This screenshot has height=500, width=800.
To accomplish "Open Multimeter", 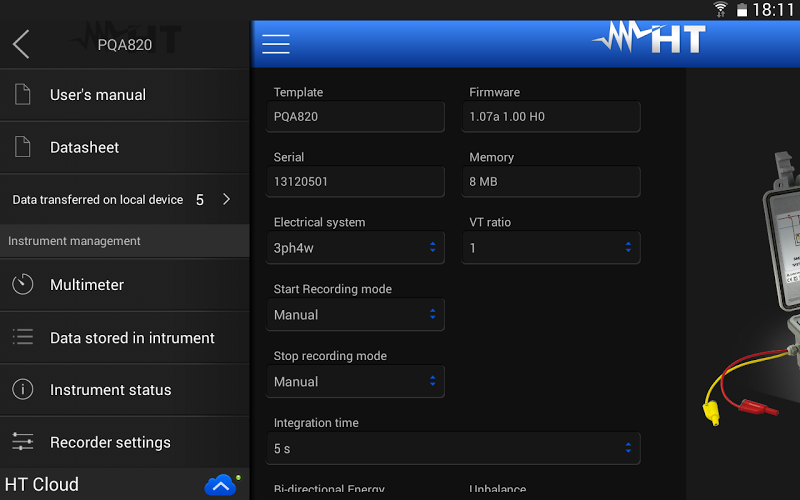I will coord(124,285).
